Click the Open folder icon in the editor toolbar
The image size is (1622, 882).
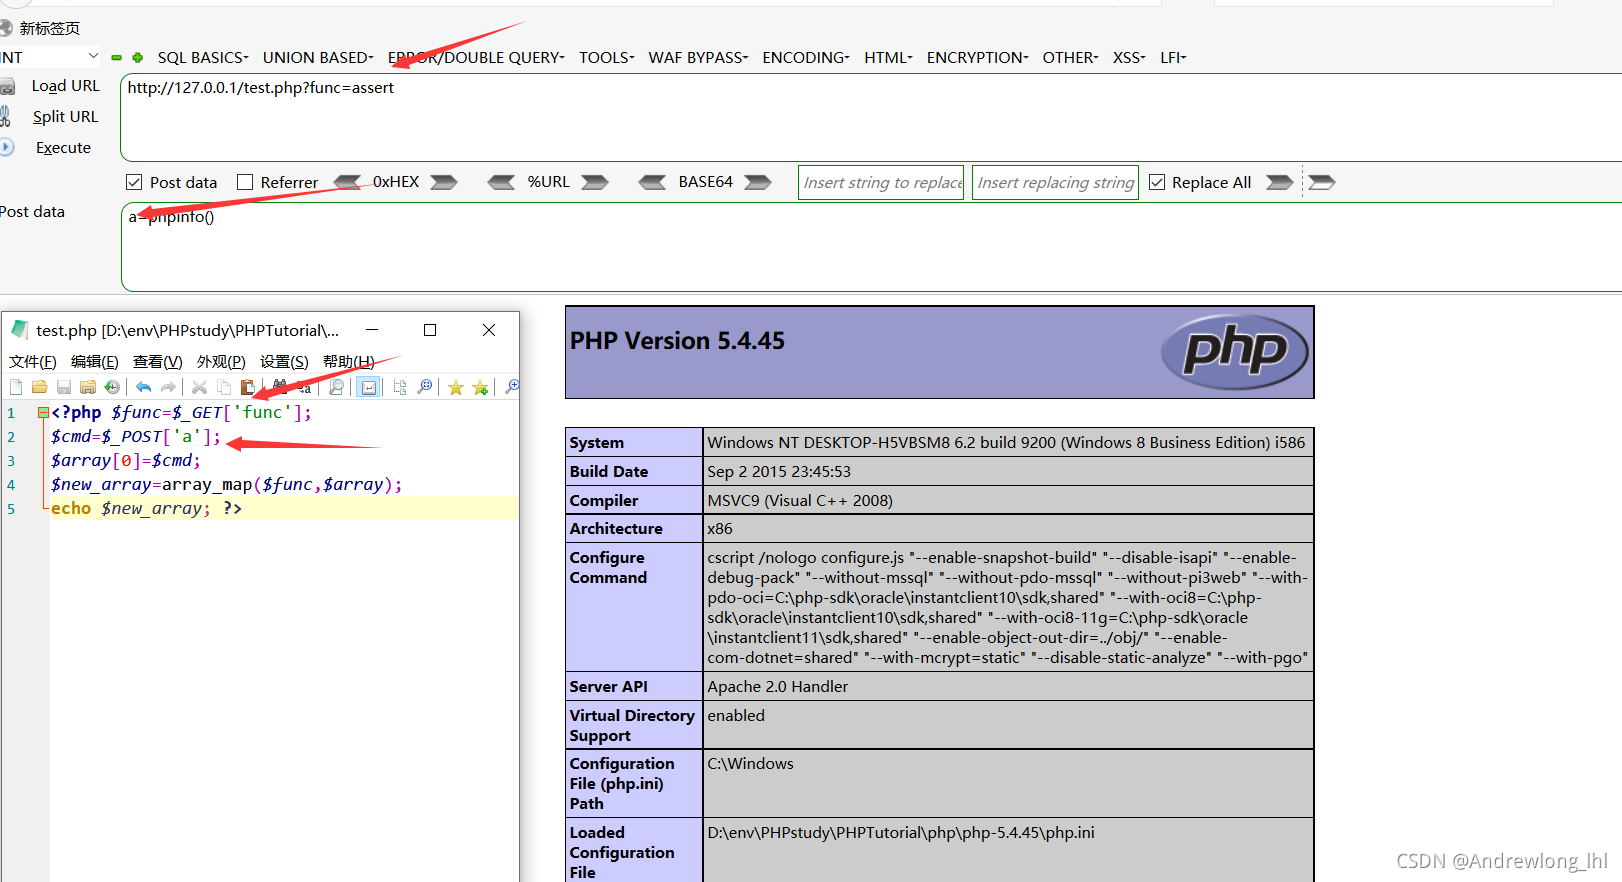40,387
